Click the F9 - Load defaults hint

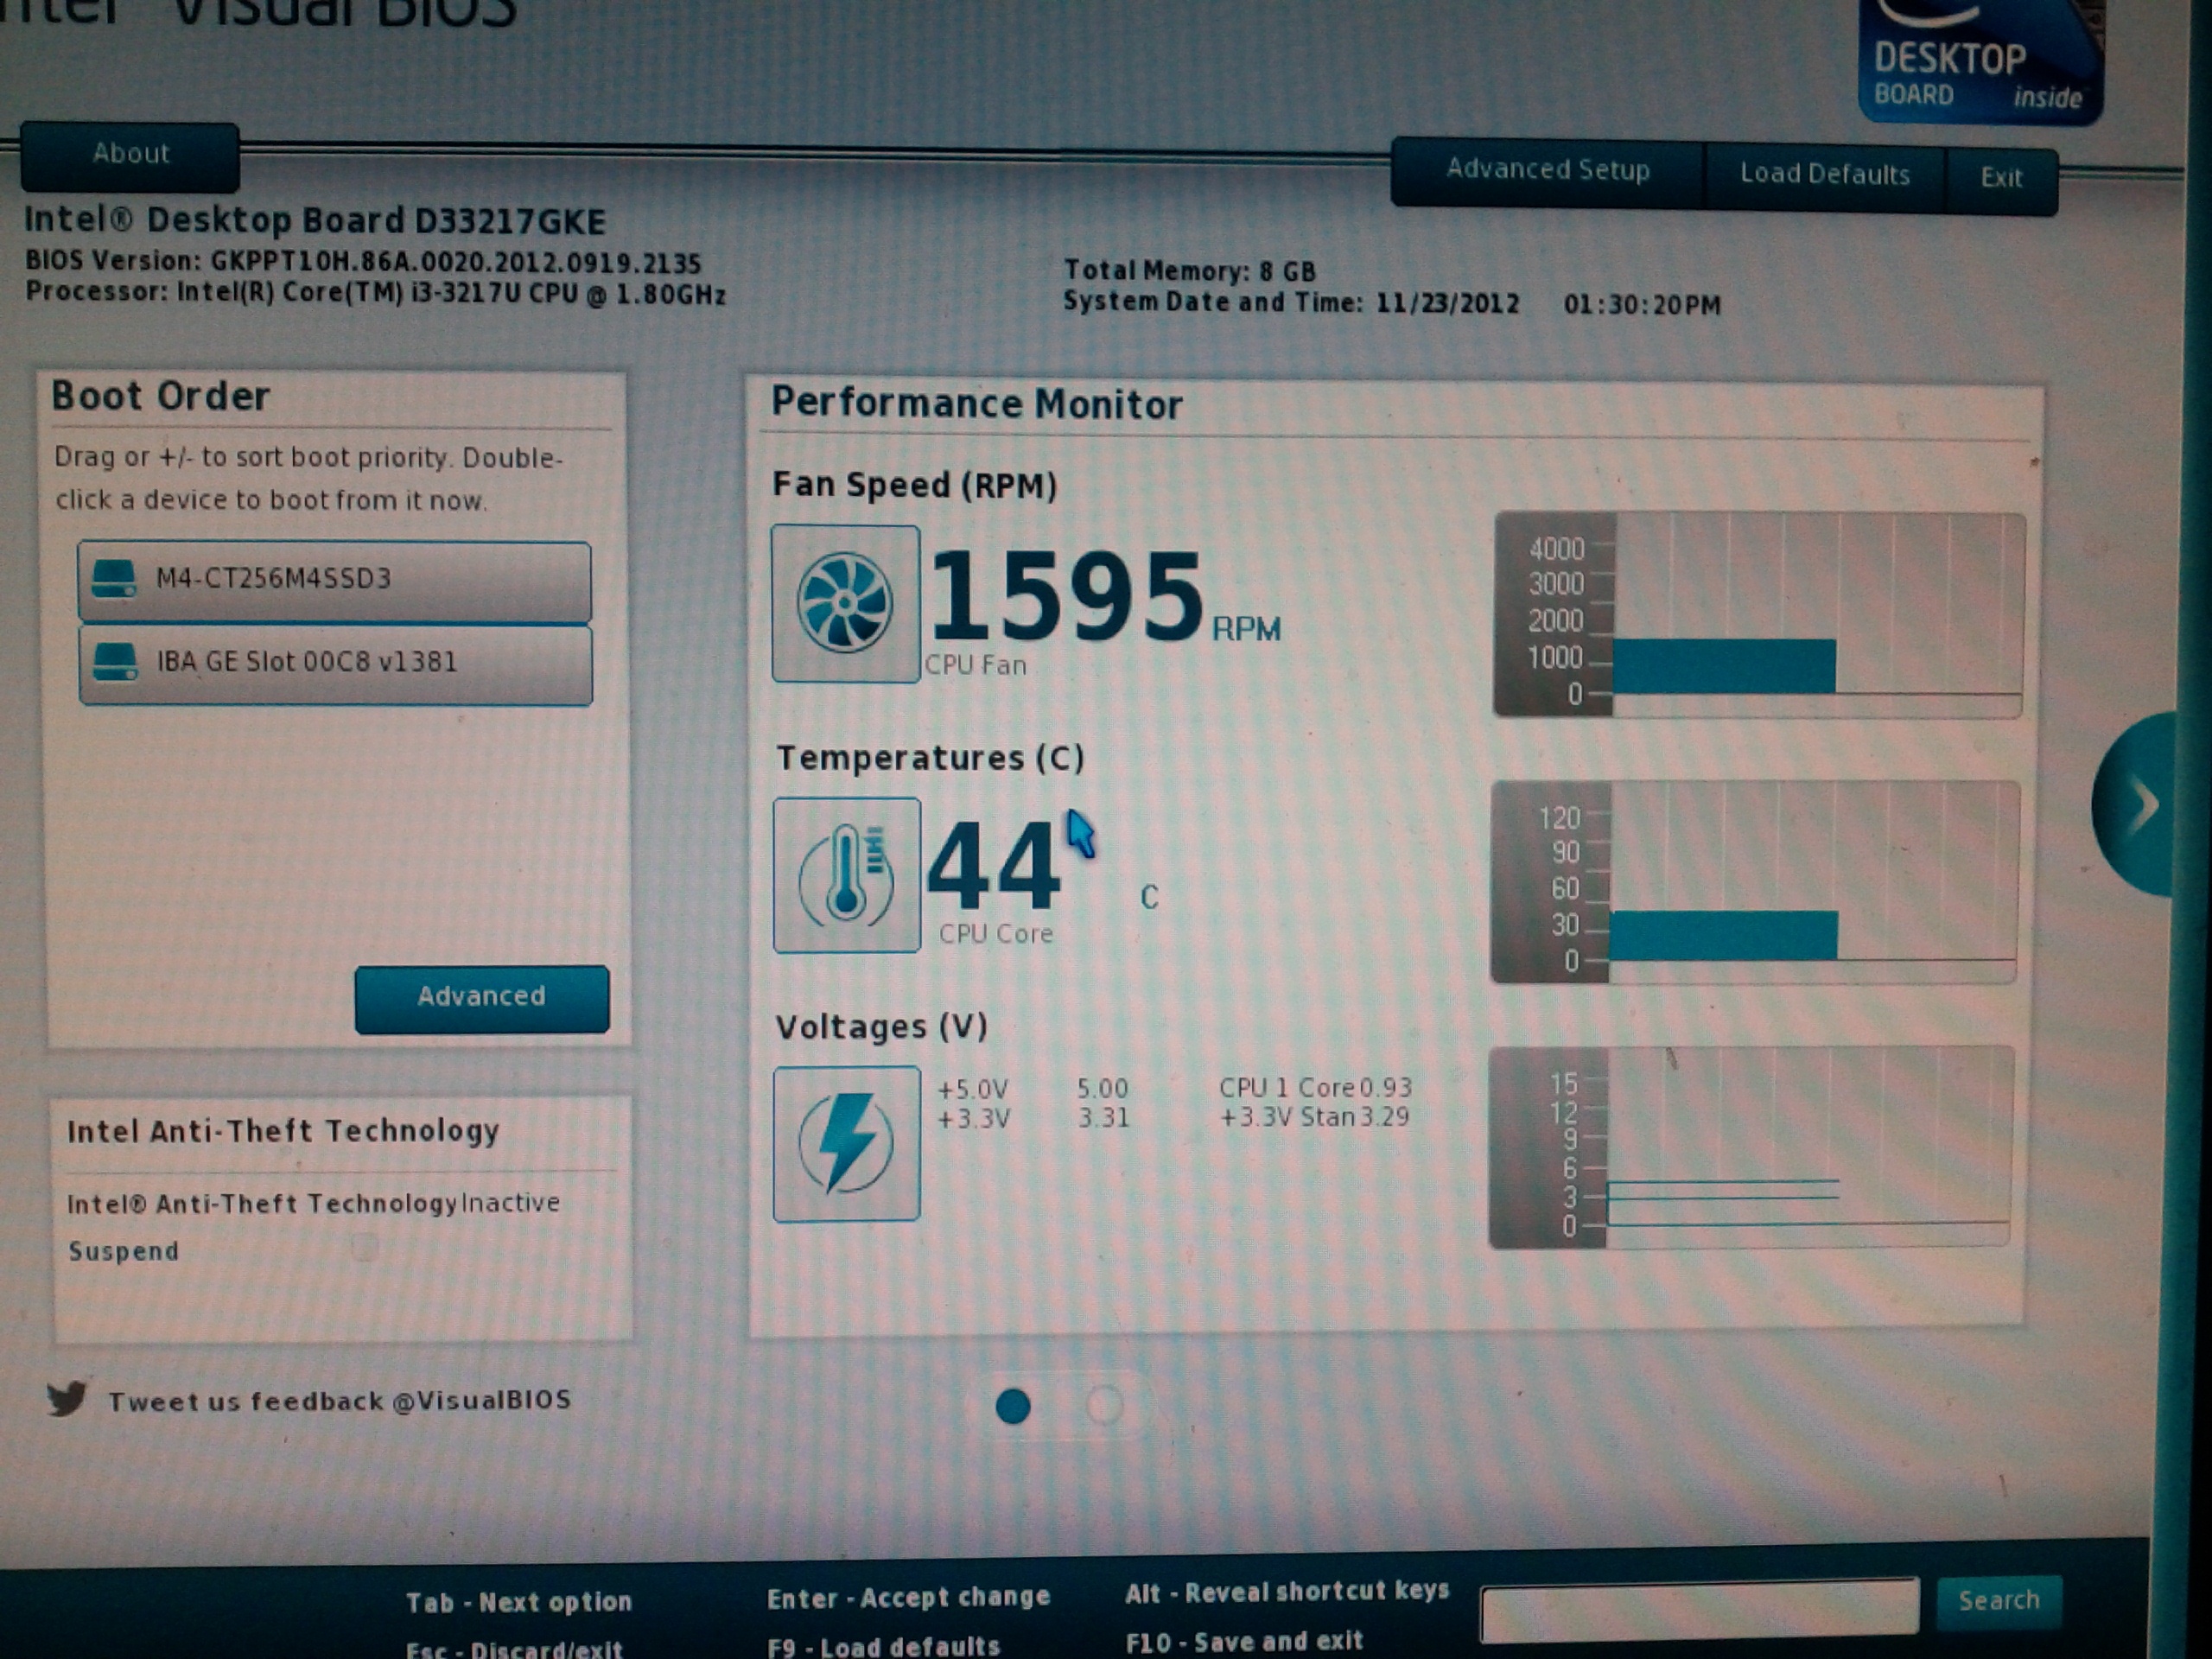pyautogui.click(x=883, y=1646)
